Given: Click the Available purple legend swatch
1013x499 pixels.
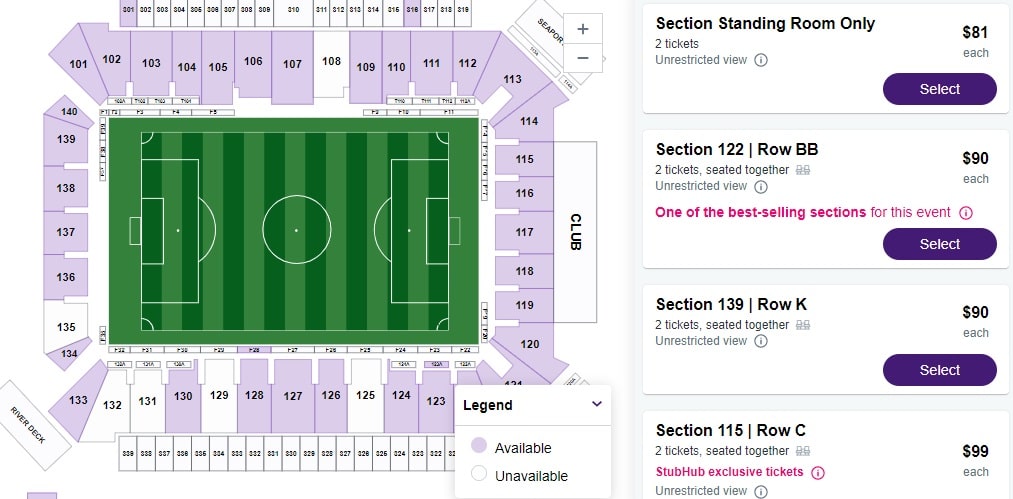Looking at the screenshot, I should click(x=478, y=447).
